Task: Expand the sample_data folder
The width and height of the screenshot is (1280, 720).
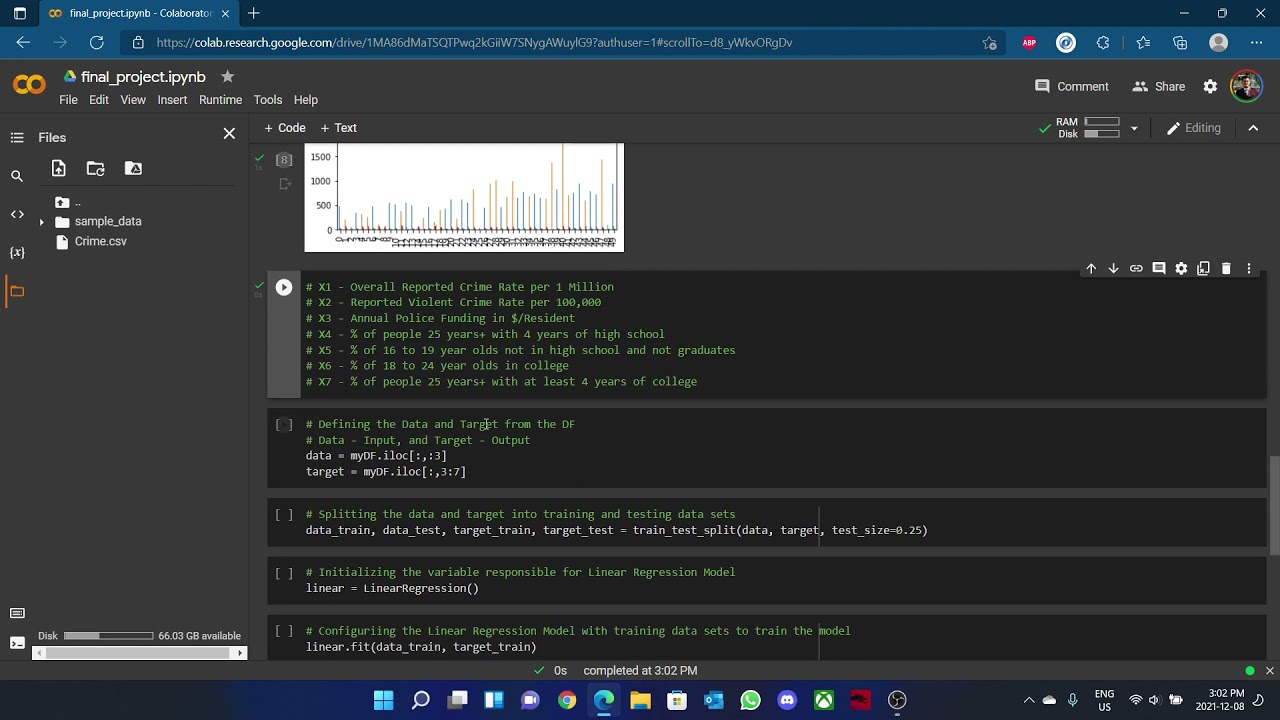Action: [x=41, y=222]
